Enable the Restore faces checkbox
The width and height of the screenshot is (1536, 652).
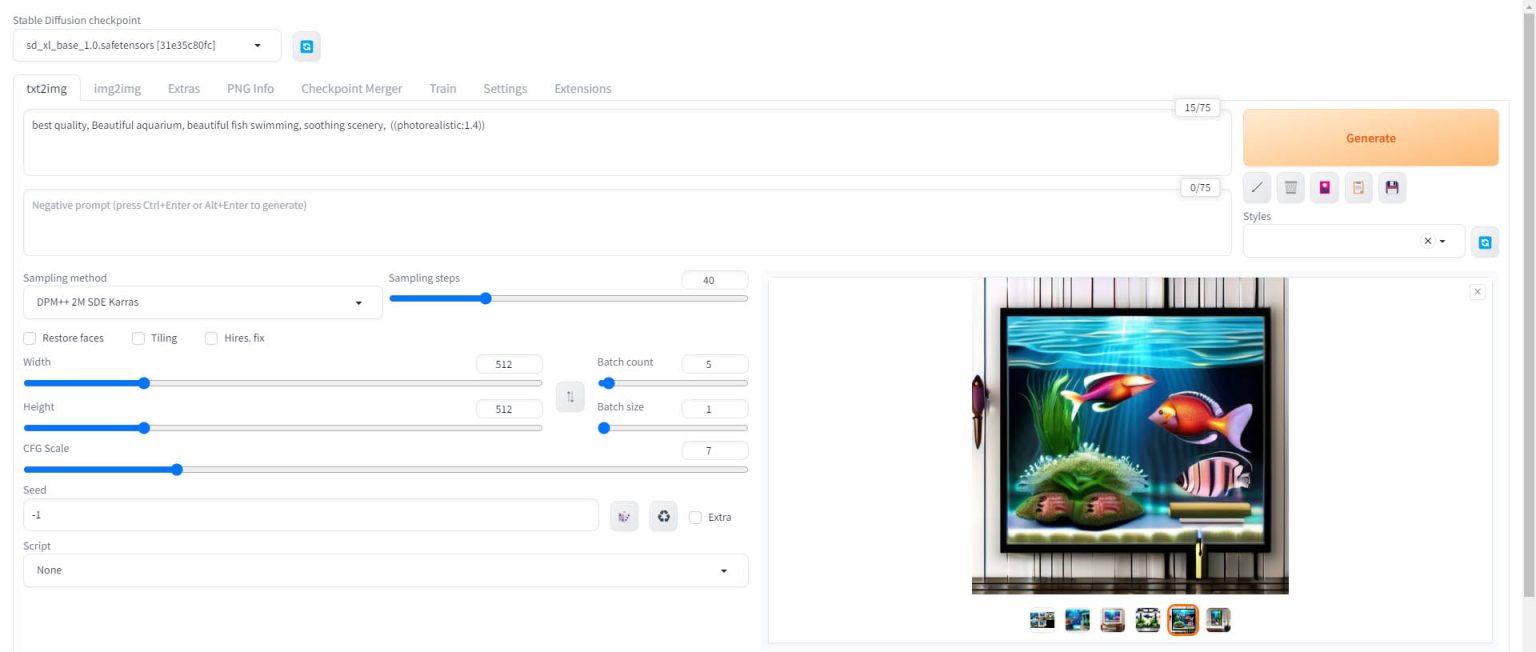click(30, 338)
